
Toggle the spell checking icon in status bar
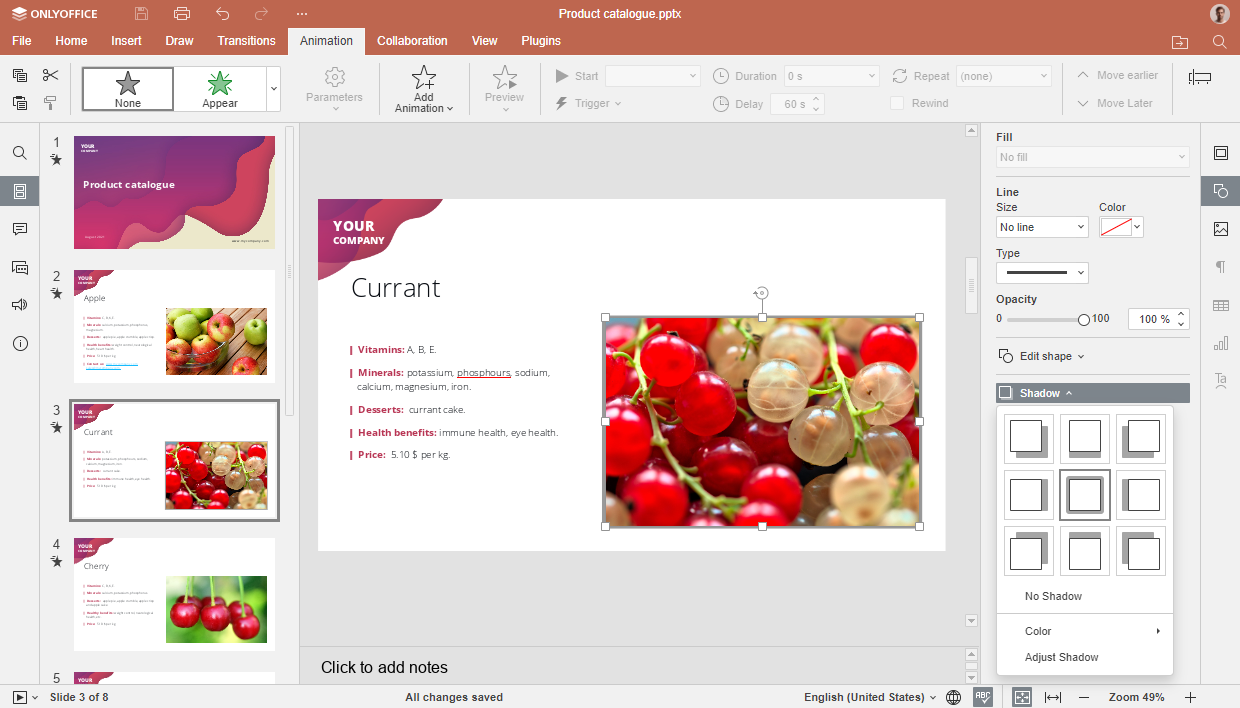click(983, 697)
